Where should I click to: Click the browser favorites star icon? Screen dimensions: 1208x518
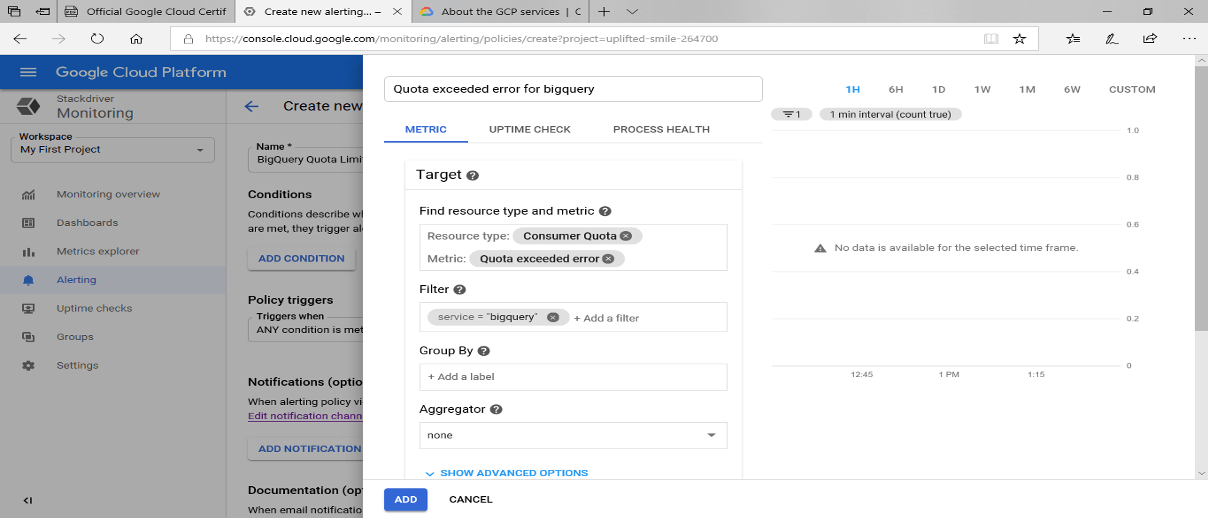tap(1019, 39)
